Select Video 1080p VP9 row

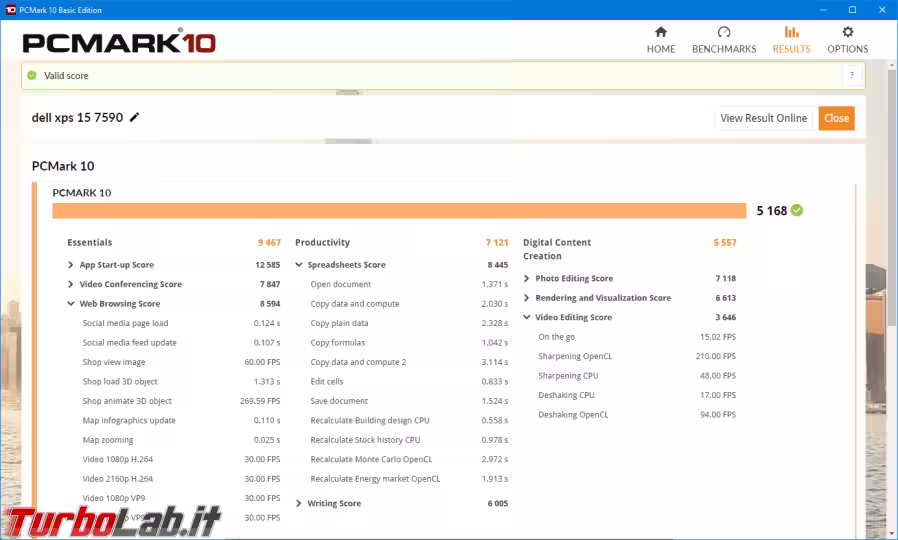click(181, 499)
